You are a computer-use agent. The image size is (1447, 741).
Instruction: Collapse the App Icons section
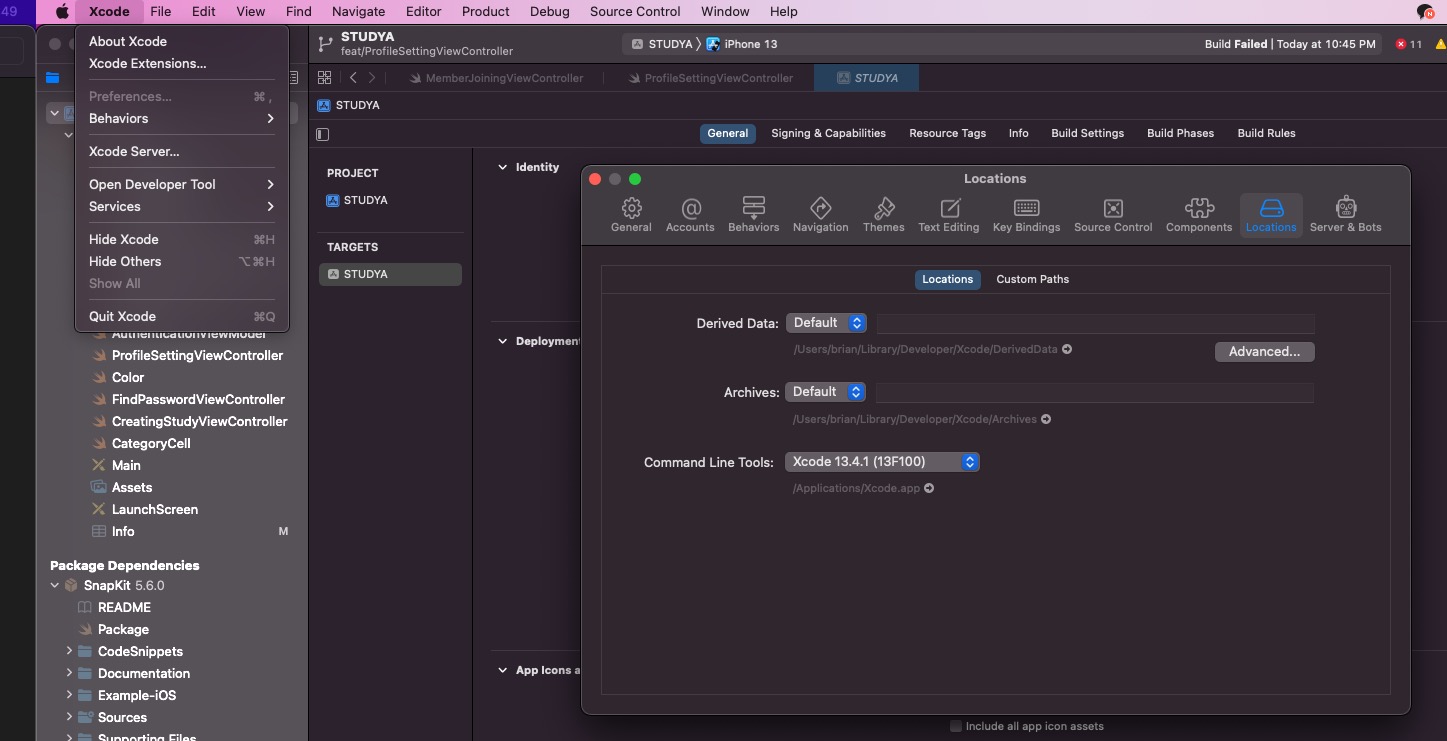point(503,670)
